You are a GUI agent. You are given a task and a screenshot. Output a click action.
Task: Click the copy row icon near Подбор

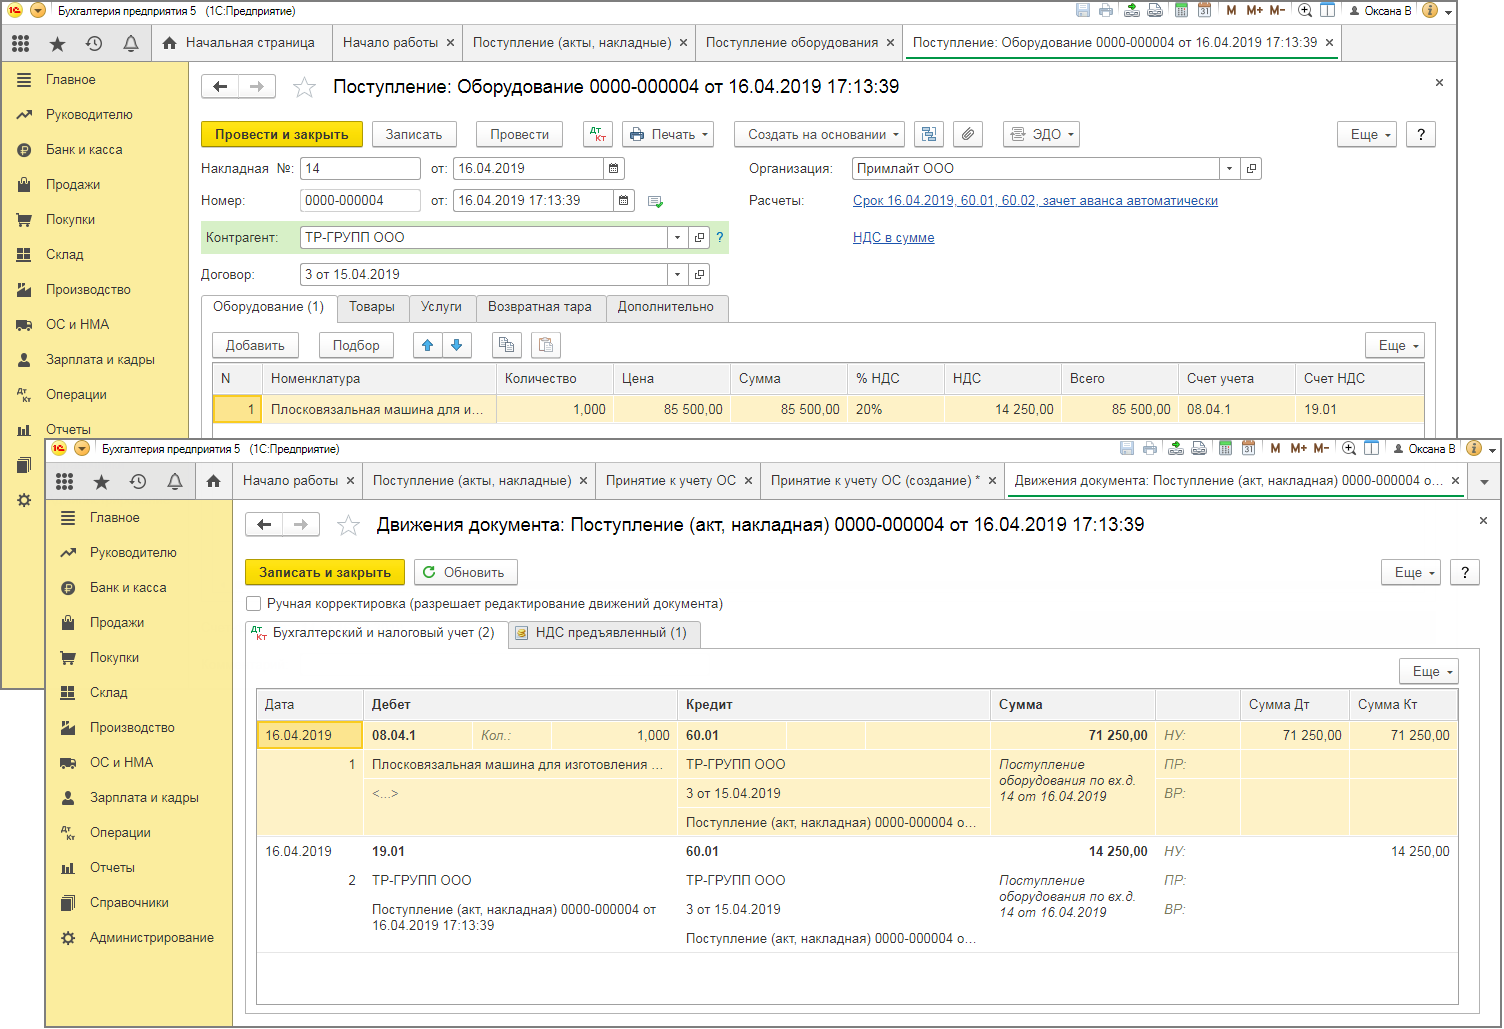(x=507, y=346)
